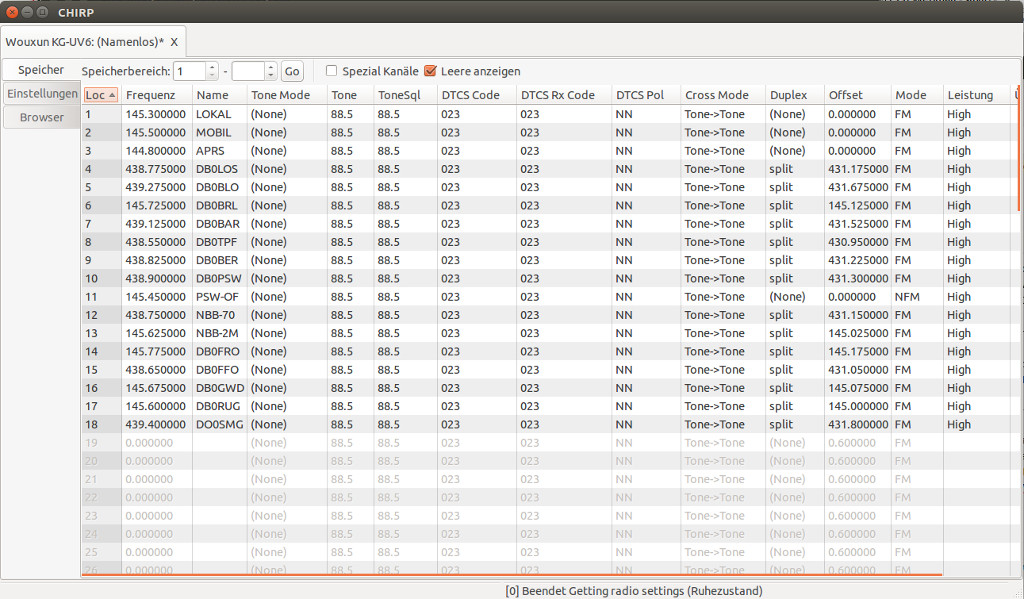Click the horizontal scrollbar below the table
The height and width of the screenshot is (599, 1024).
click(511, 575)
